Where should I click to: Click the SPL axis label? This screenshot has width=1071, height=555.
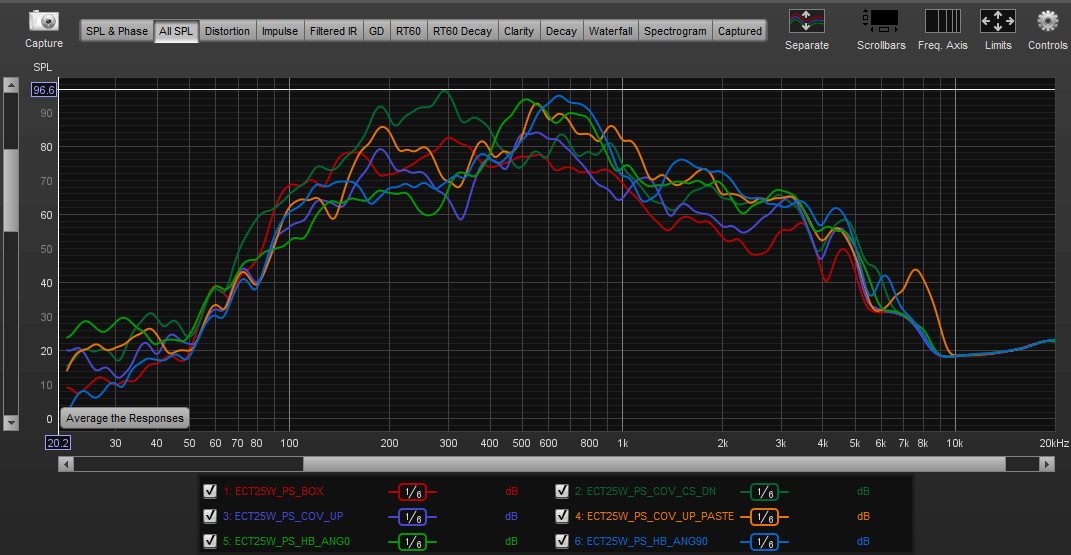(x=42, y=67)
